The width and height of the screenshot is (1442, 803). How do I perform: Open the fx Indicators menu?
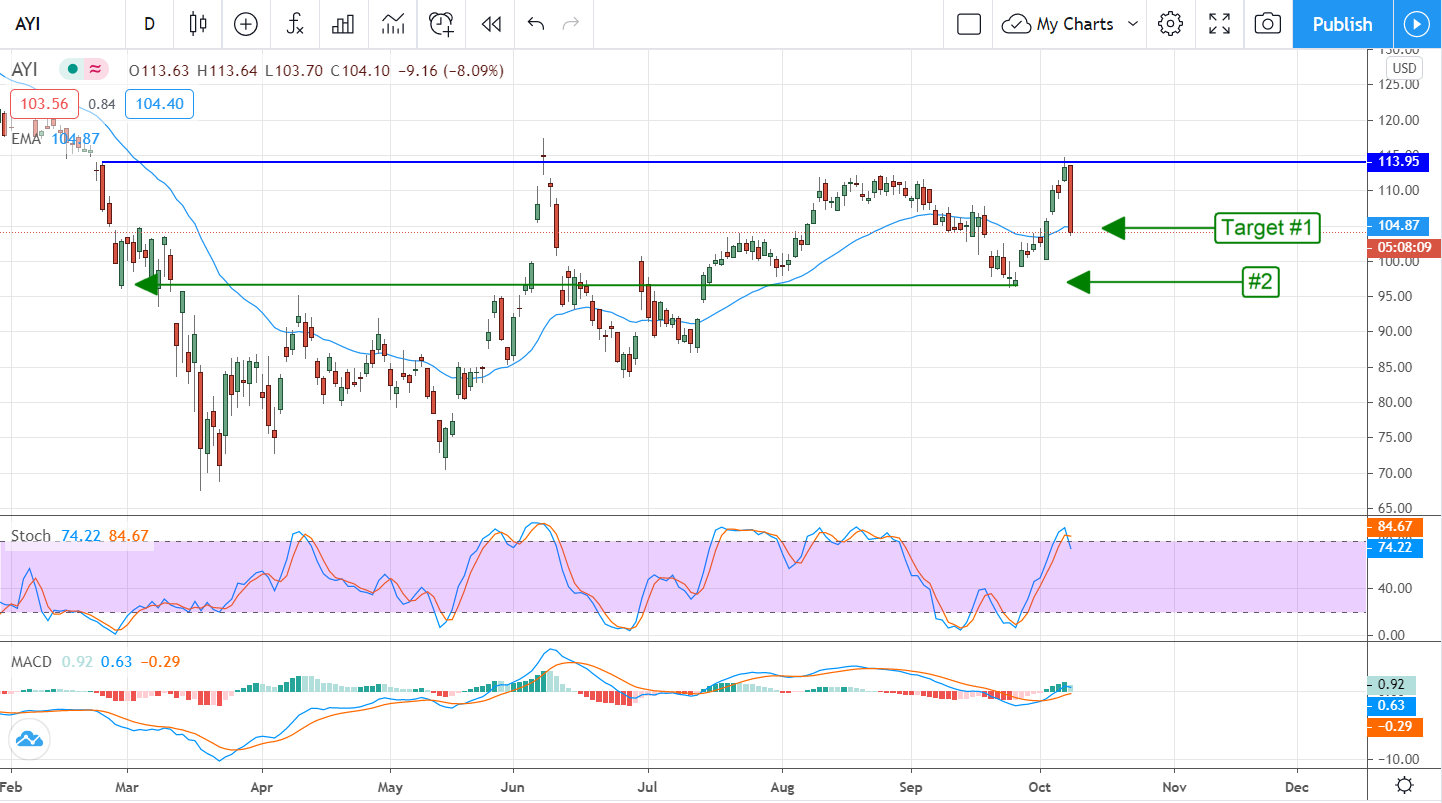(x=295, y=24)
